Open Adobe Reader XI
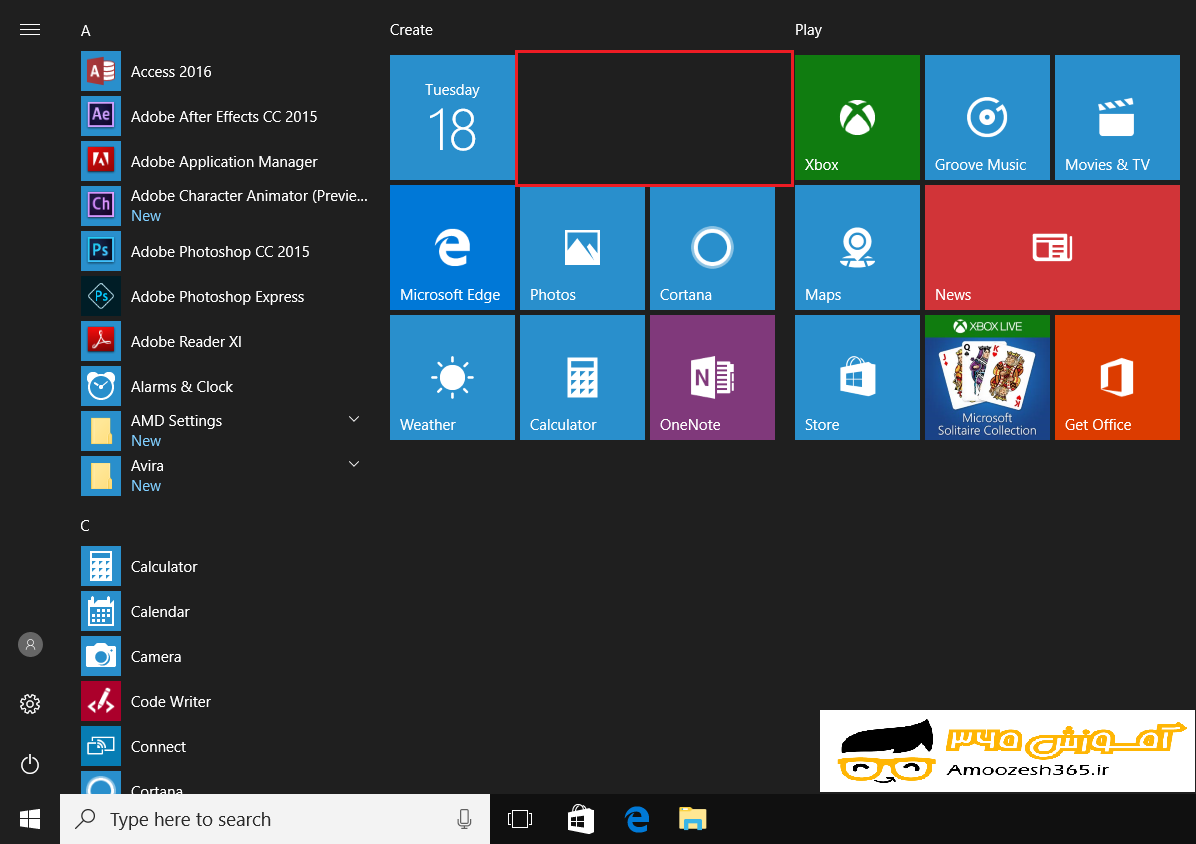Screen dimensions: 1196x844 coord(223,342)
